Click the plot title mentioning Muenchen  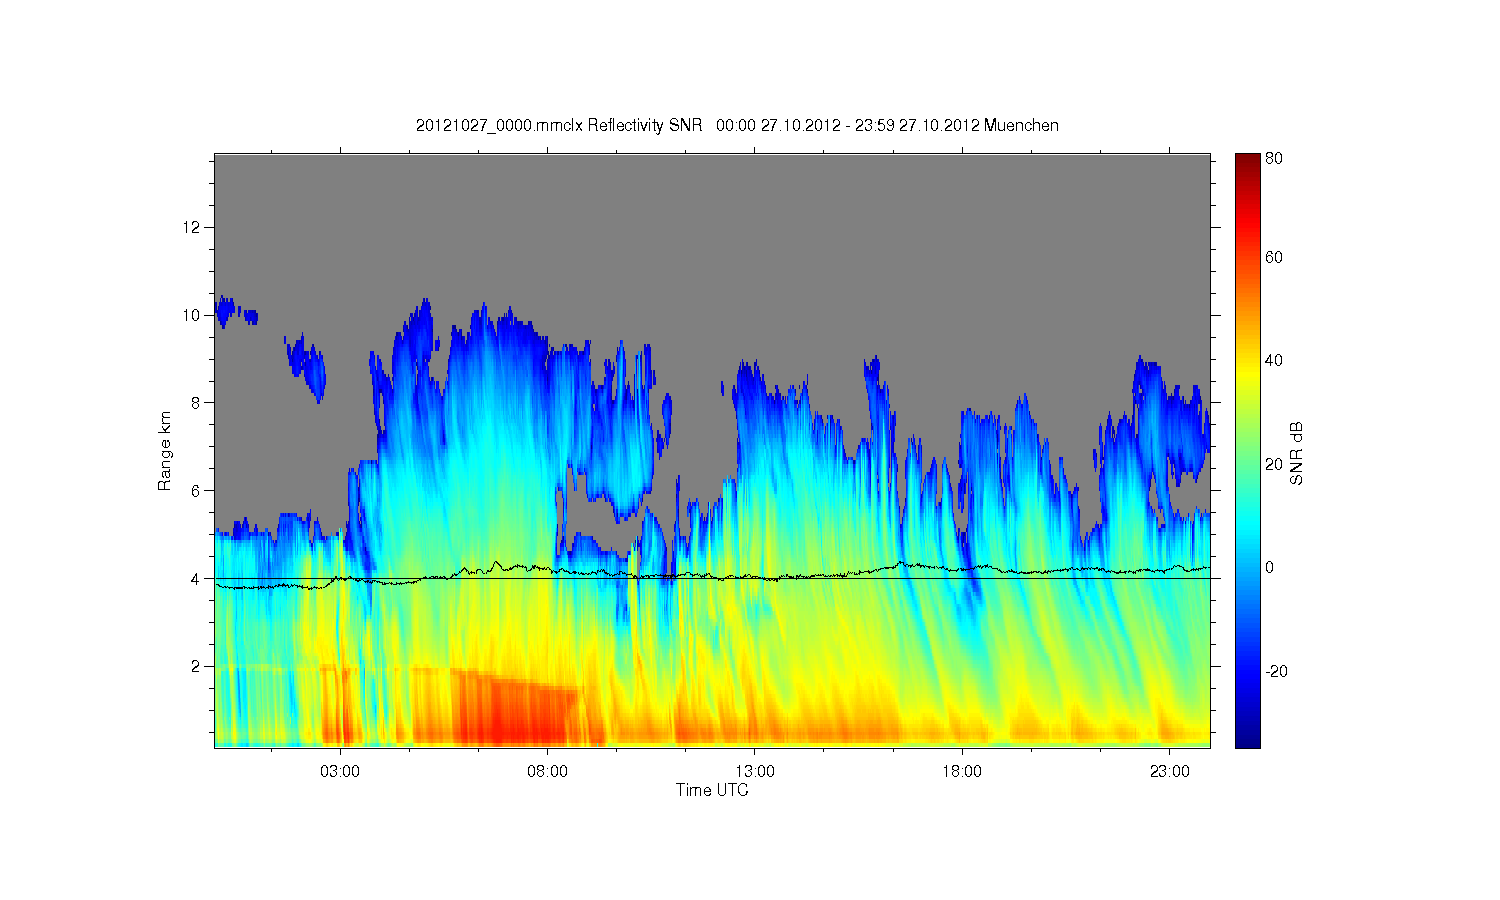[x=737, y=125]
